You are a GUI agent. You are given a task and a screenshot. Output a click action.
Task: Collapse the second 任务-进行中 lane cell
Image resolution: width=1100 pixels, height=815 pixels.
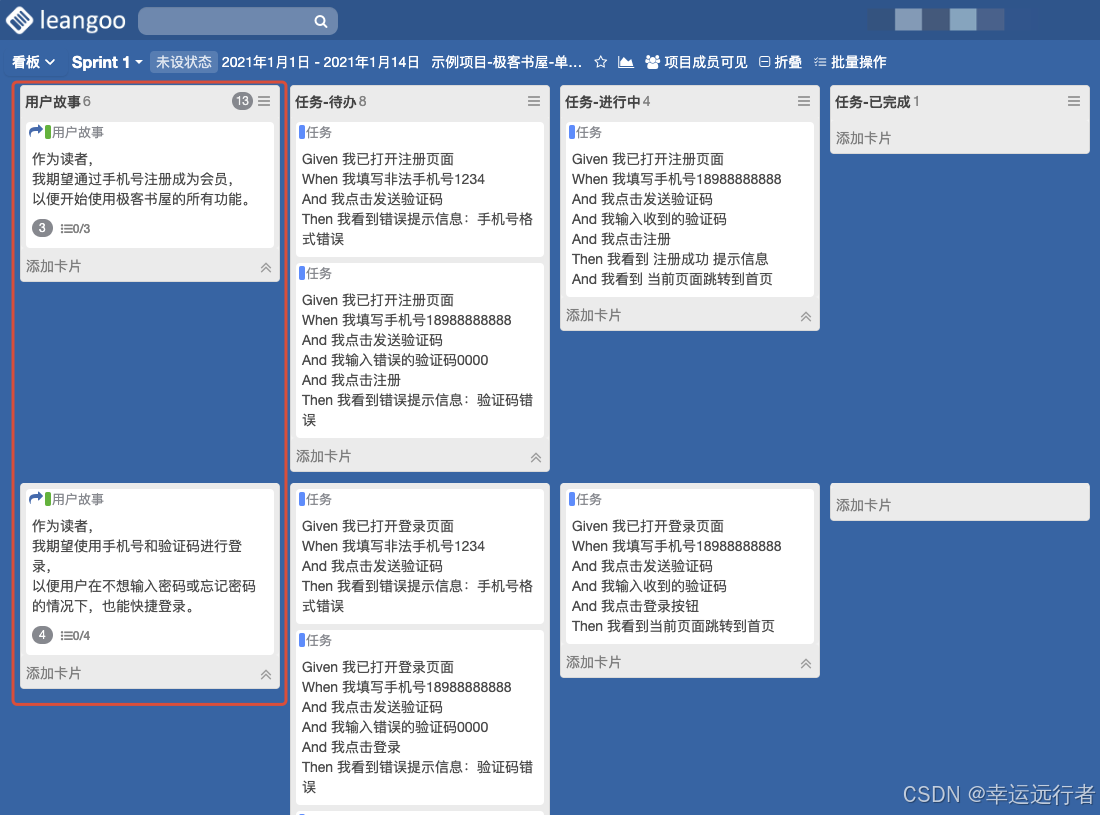[x=806, y=664]
